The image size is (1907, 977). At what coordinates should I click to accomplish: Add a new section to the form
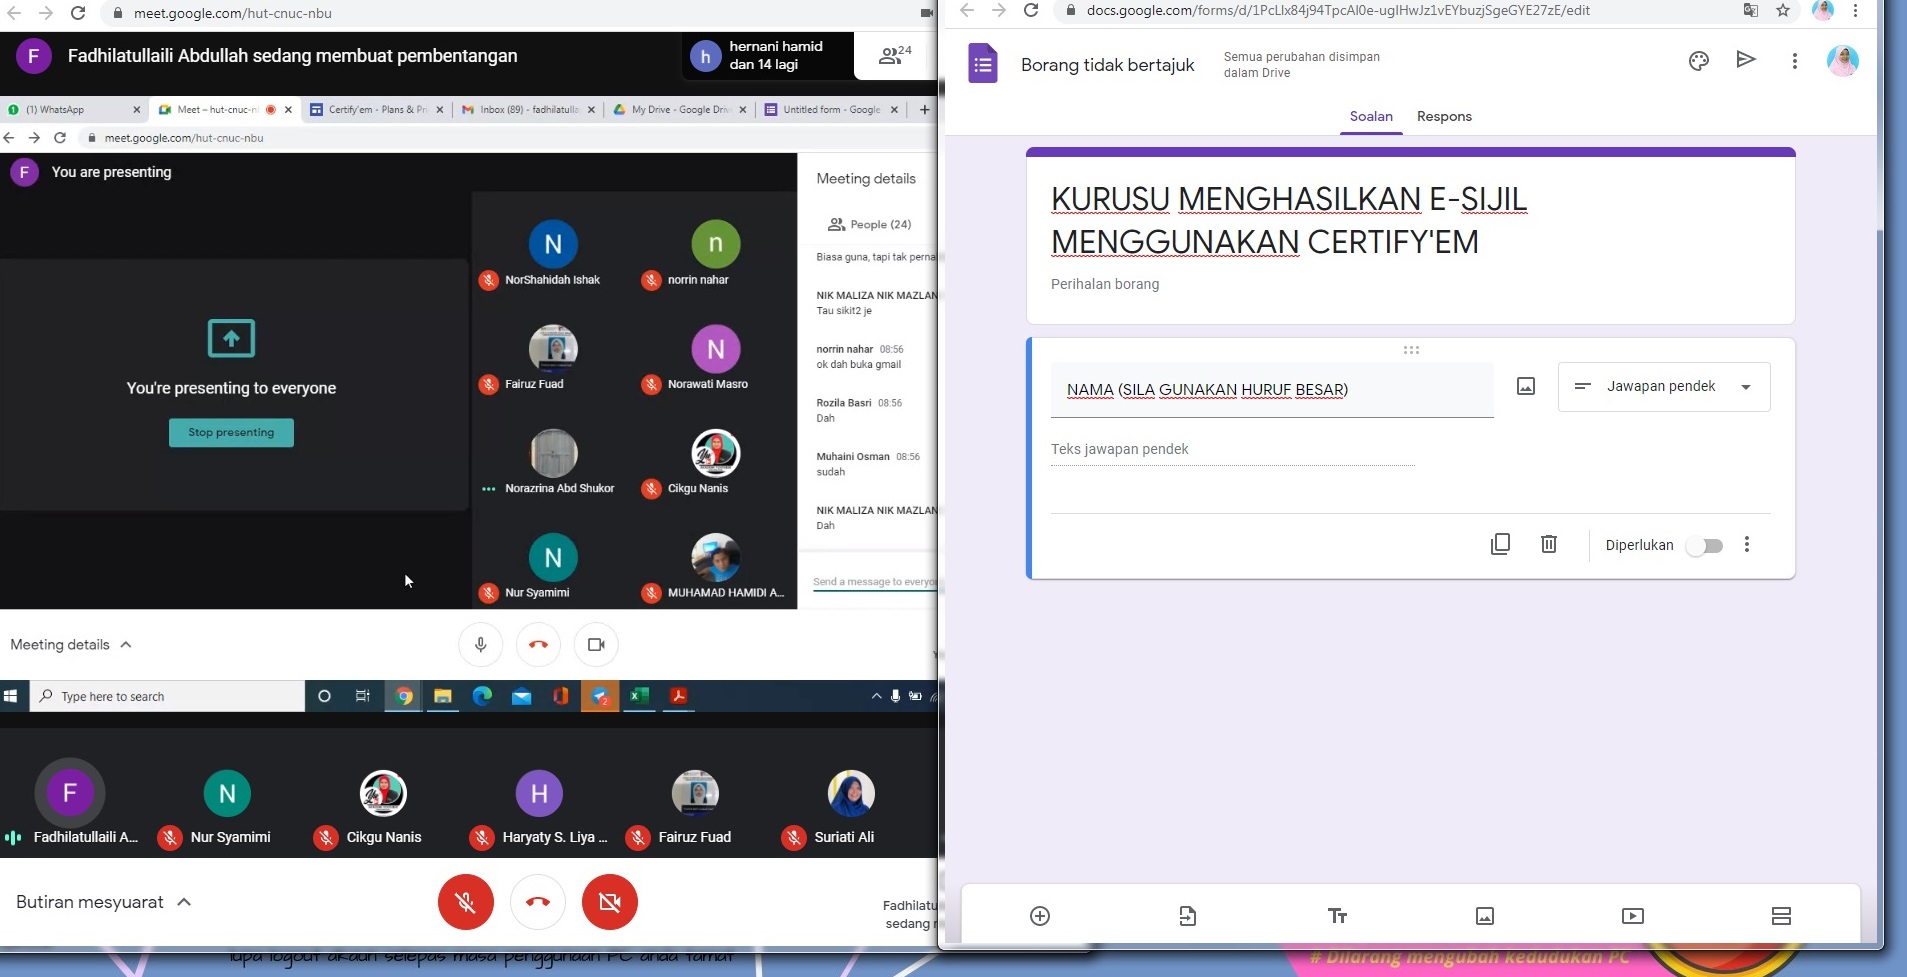click(1780, 916)
